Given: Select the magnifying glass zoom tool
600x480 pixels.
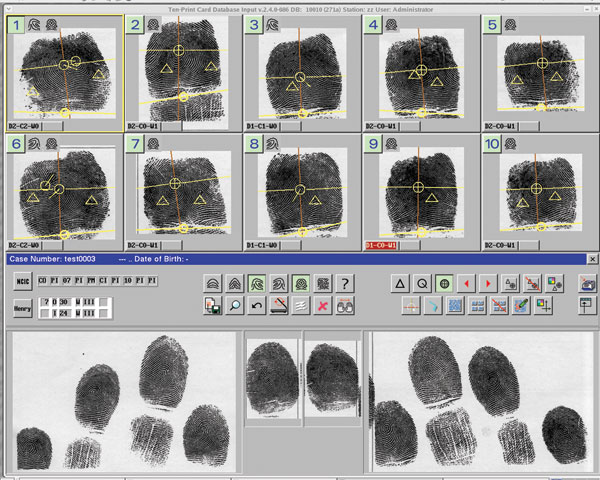Looking at the screenshot, I should click(234, 305).
